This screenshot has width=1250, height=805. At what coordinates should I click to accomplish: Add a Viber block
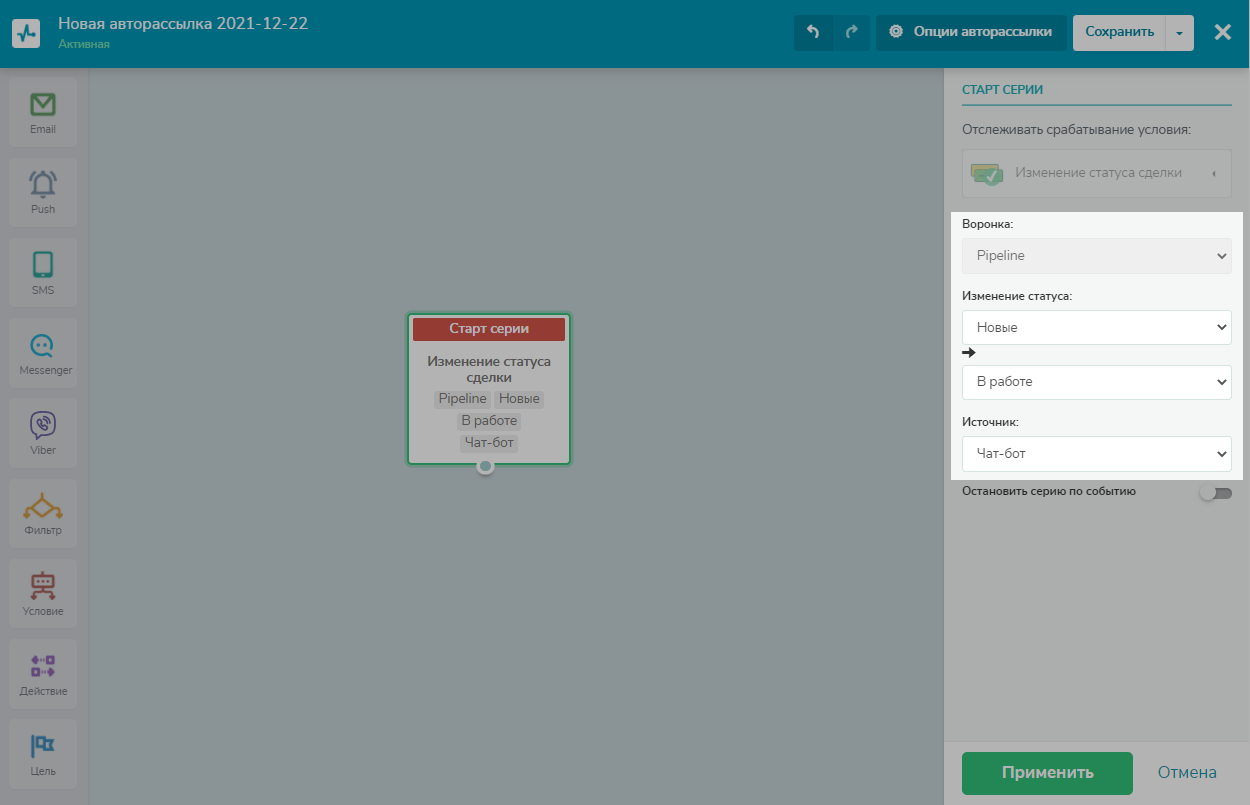[43, 434]
